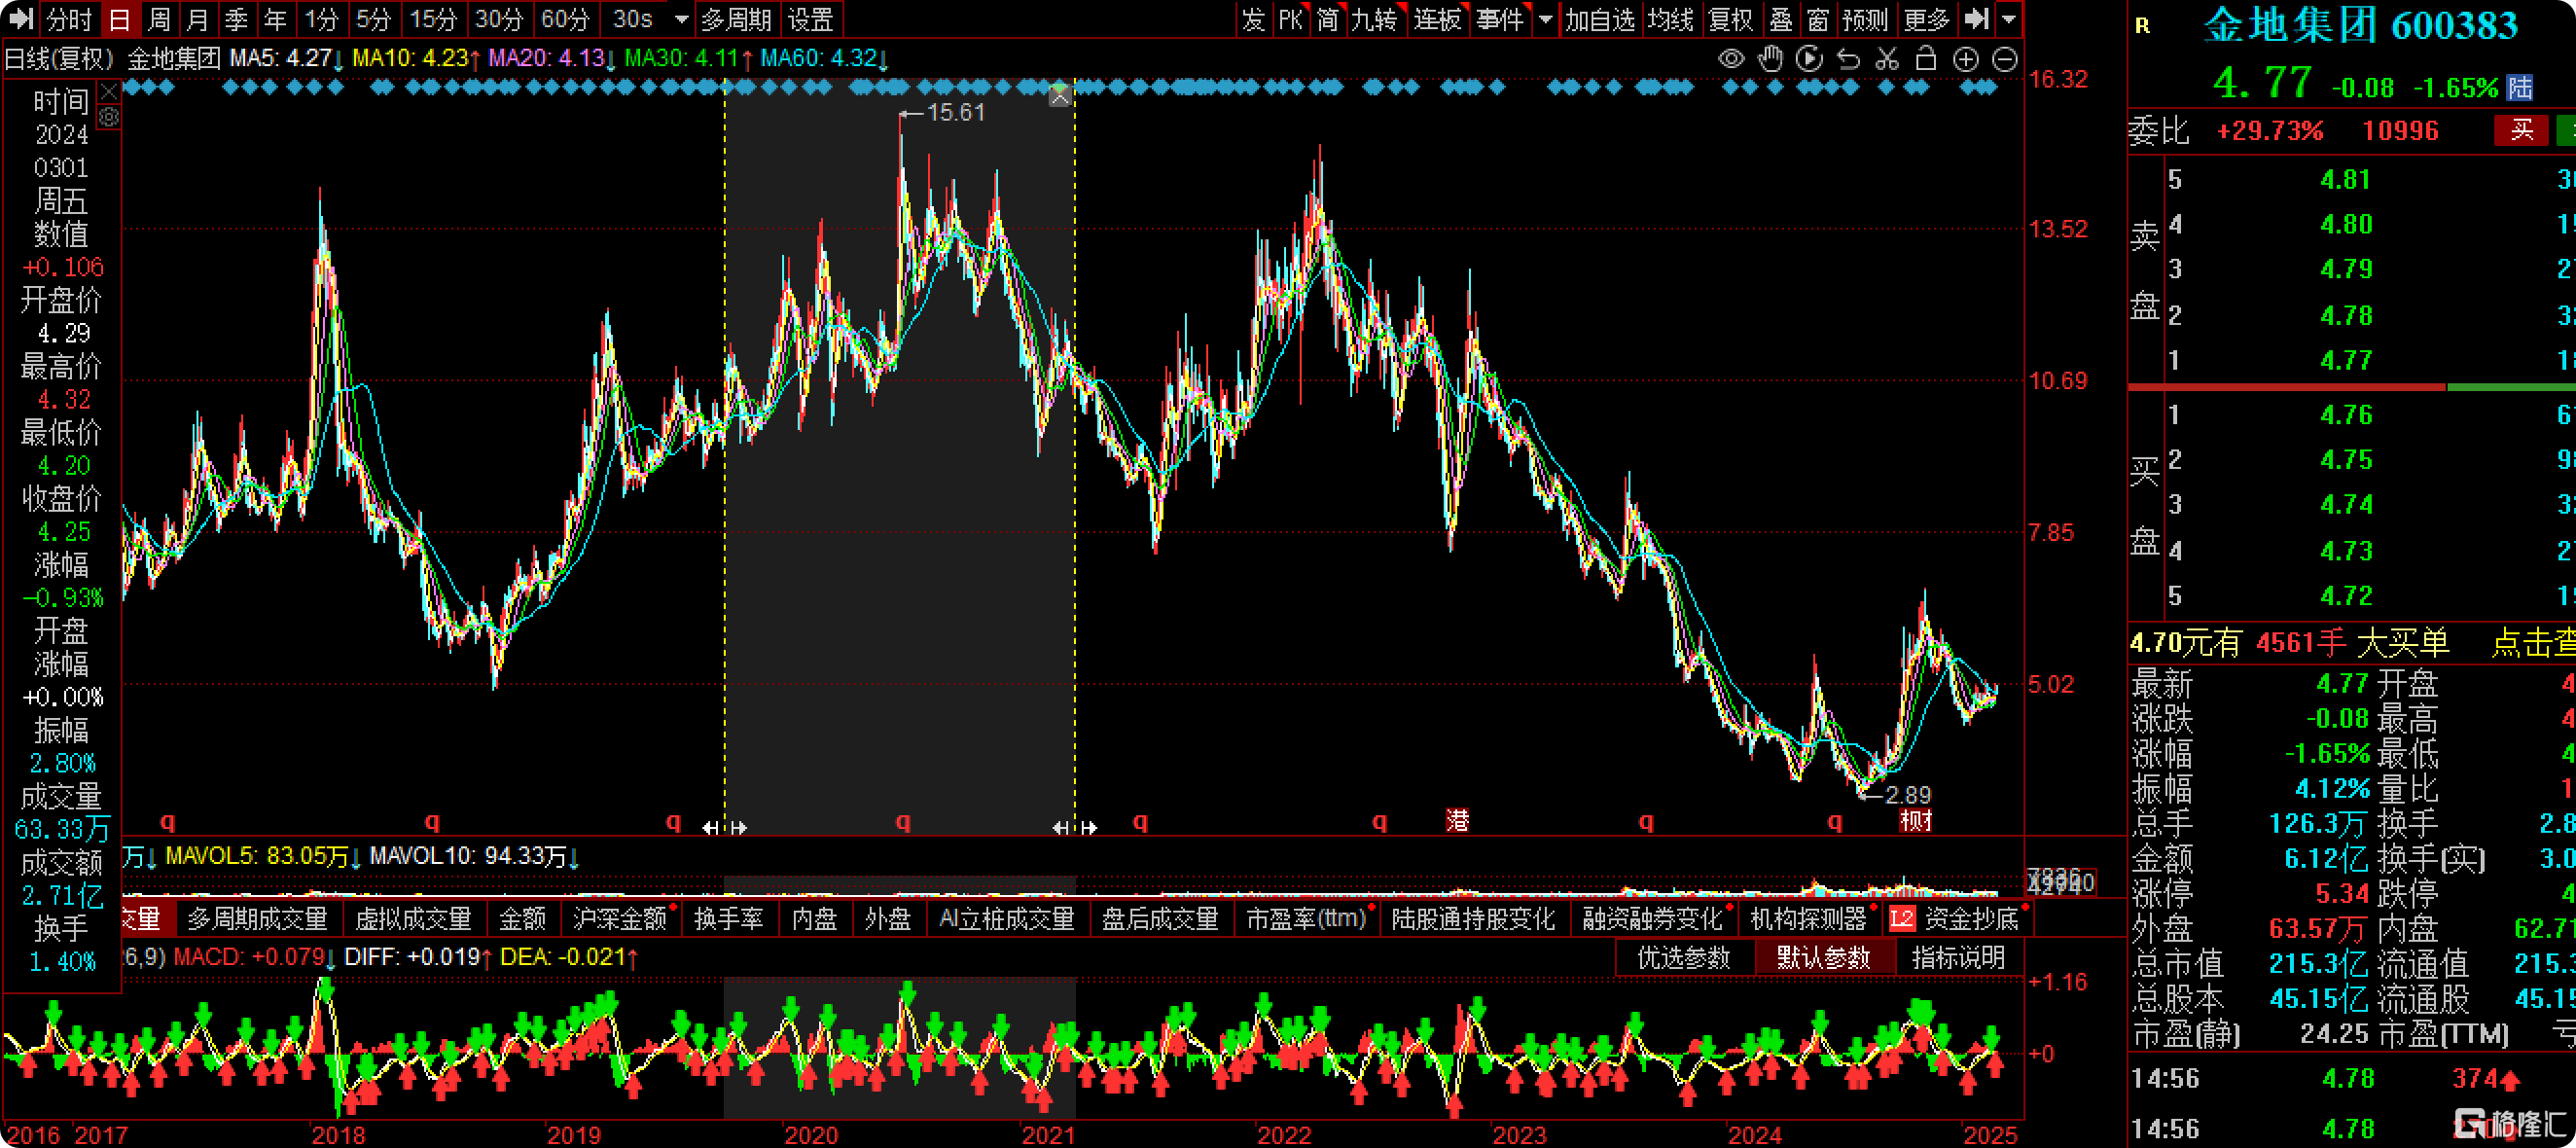Viewport: 2576px width, 1148px height.
Task: Open the 更多 more menu
Action: click(1927, 19)
